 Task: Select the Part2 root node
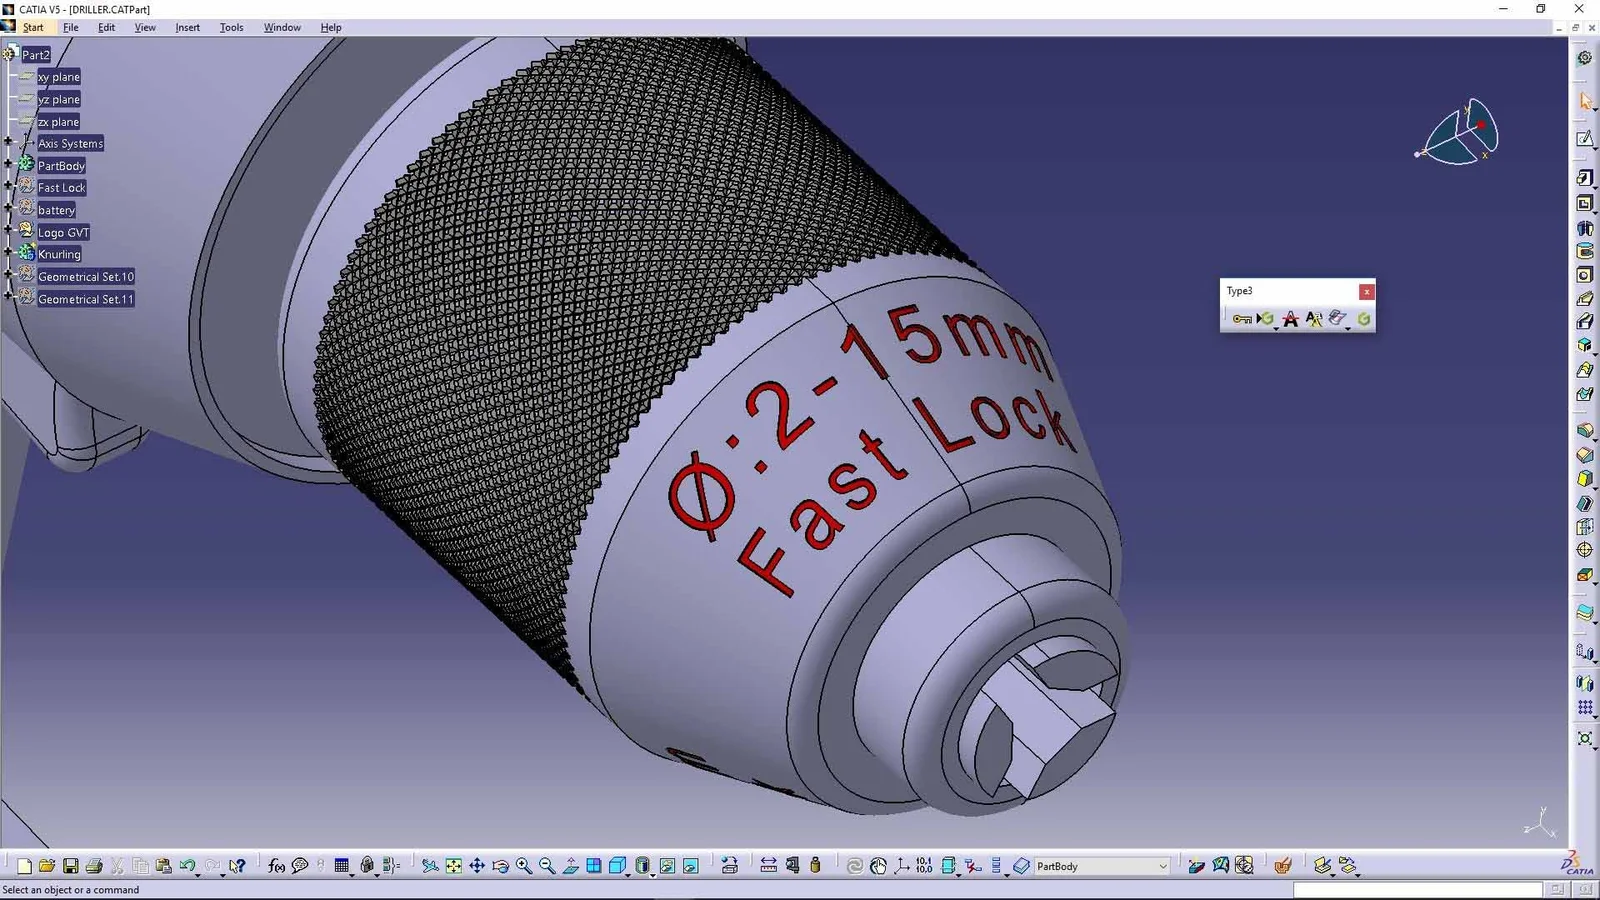[36, 55]
